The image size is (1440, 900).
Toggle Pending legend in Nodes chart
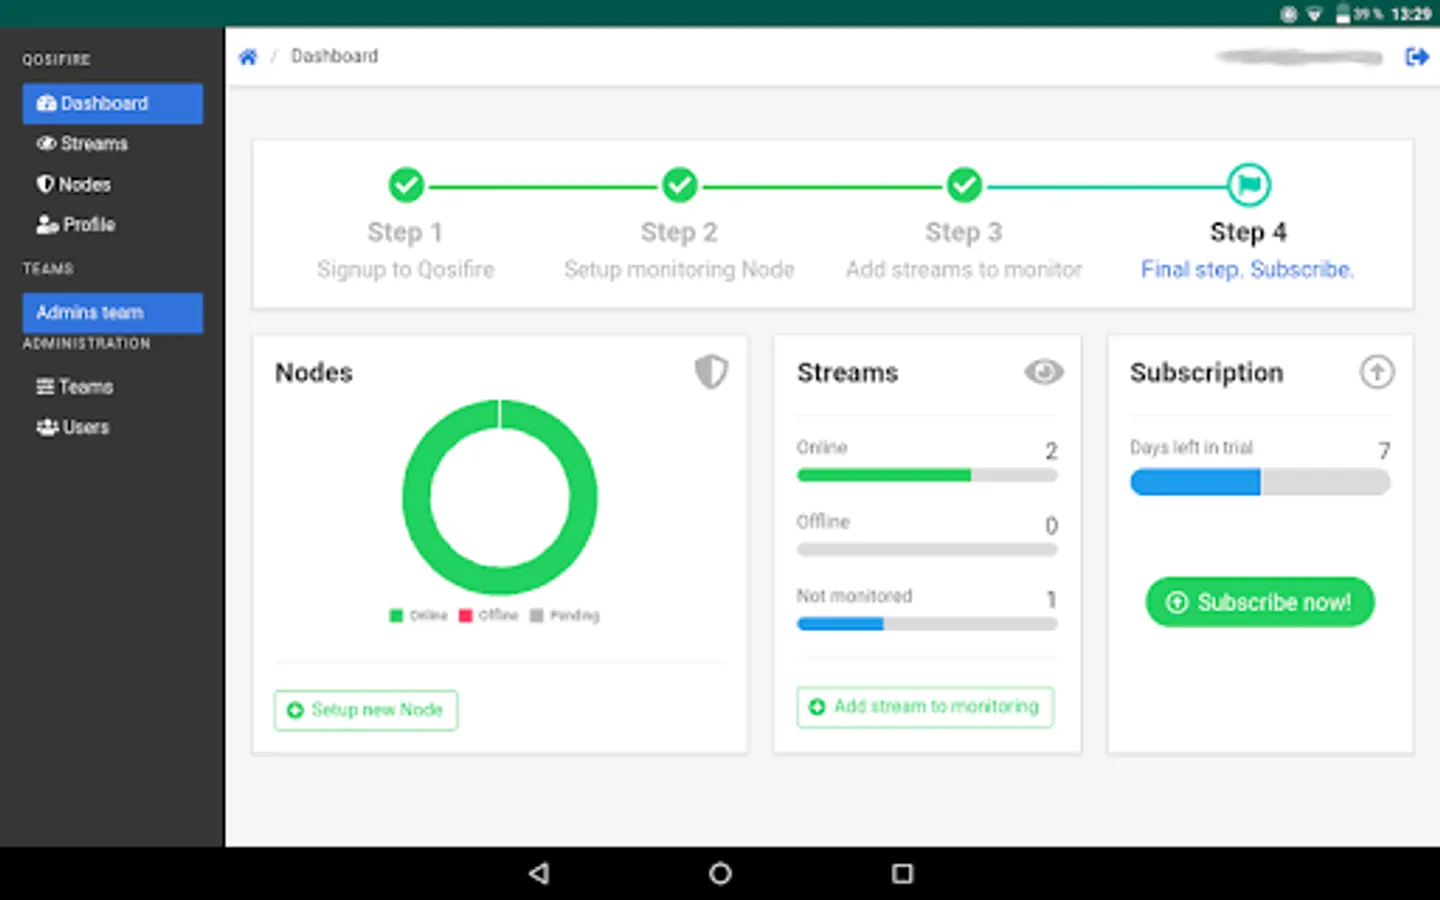(565, 616)
